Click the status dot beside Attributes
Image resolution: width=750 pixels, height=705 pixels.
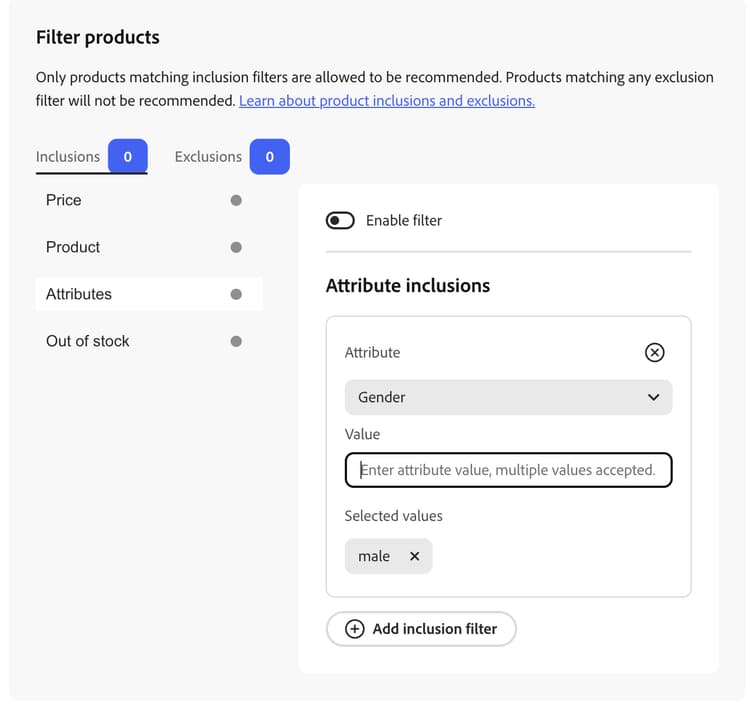click(236, 294)
